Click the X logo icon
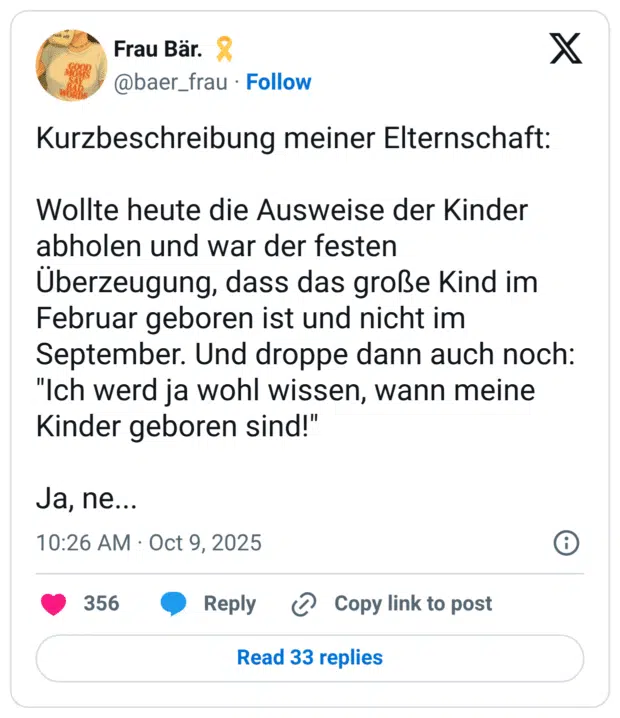Image resolution: width=620 pixels, height=718 pixels. (566, 48)
